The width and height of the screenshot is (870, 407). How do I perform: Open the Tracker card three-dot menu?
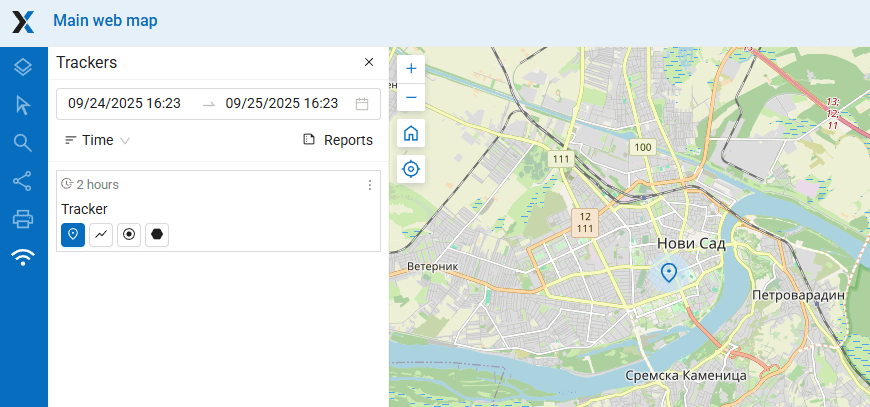[x=369, y=185]
